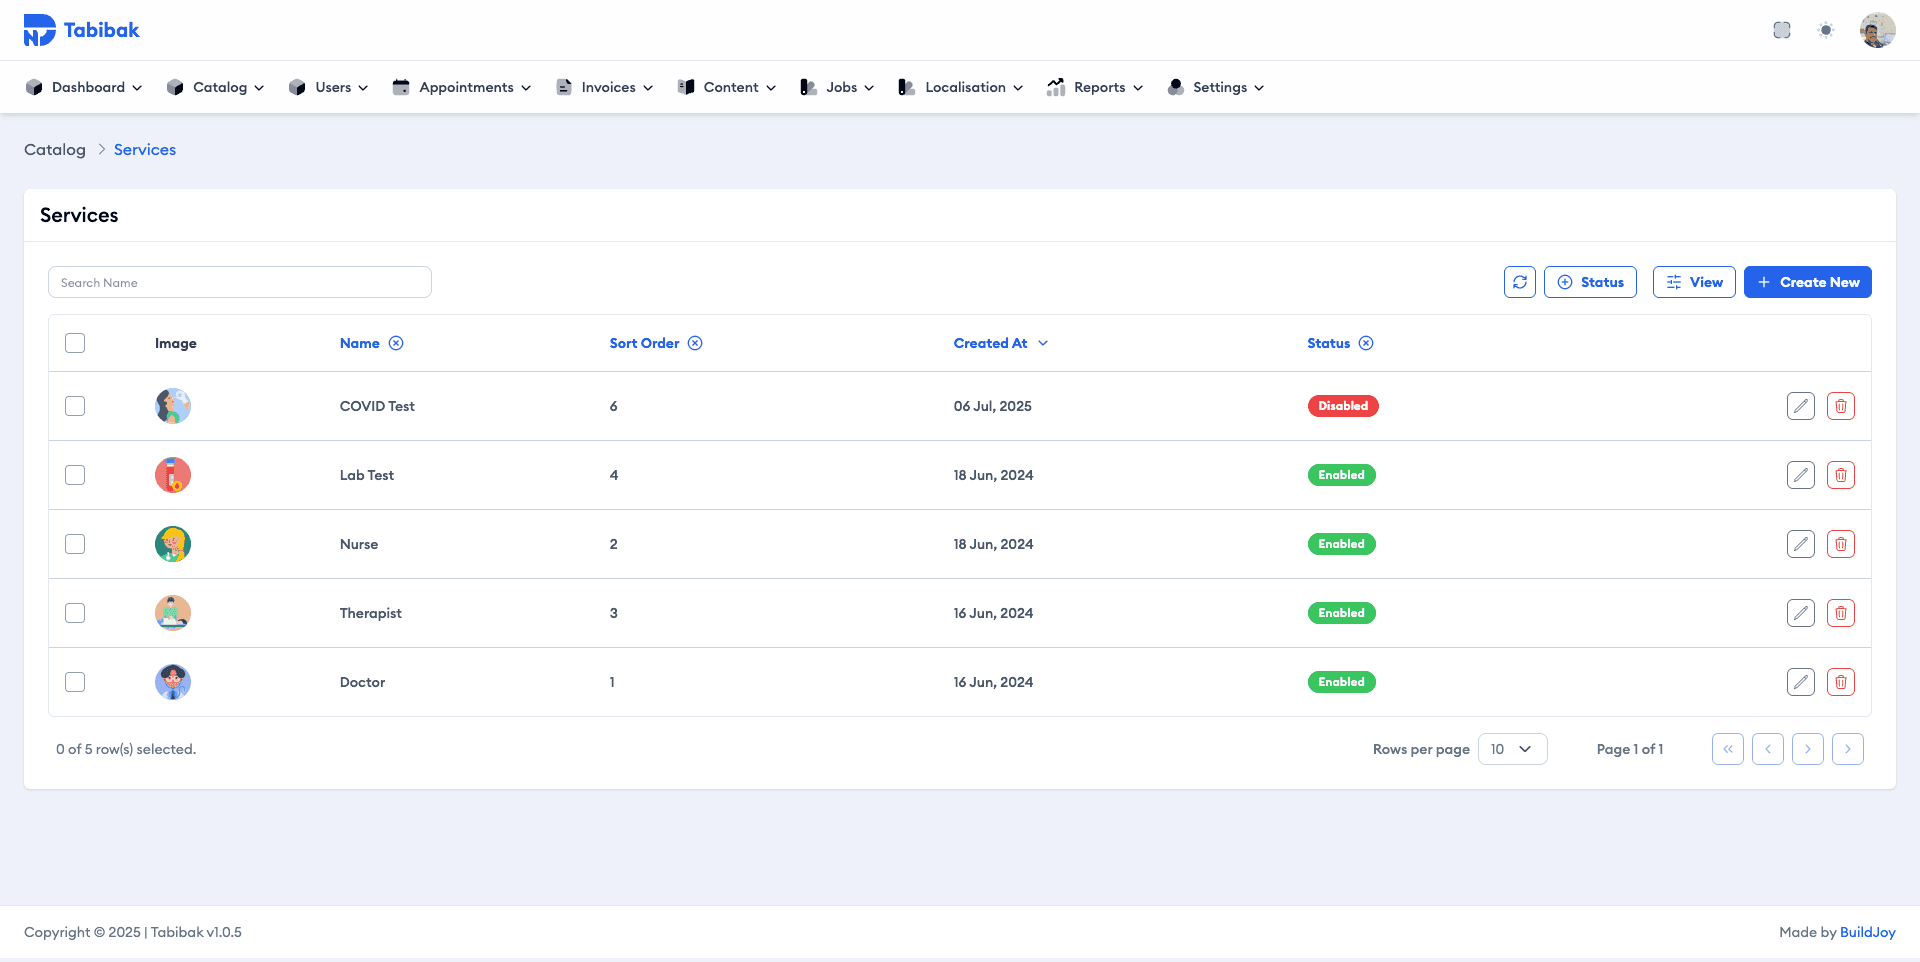The image size is (1920, 962).
Task: Toggle the light/dark theme sun icon
Action: [x=1826, y=30]
